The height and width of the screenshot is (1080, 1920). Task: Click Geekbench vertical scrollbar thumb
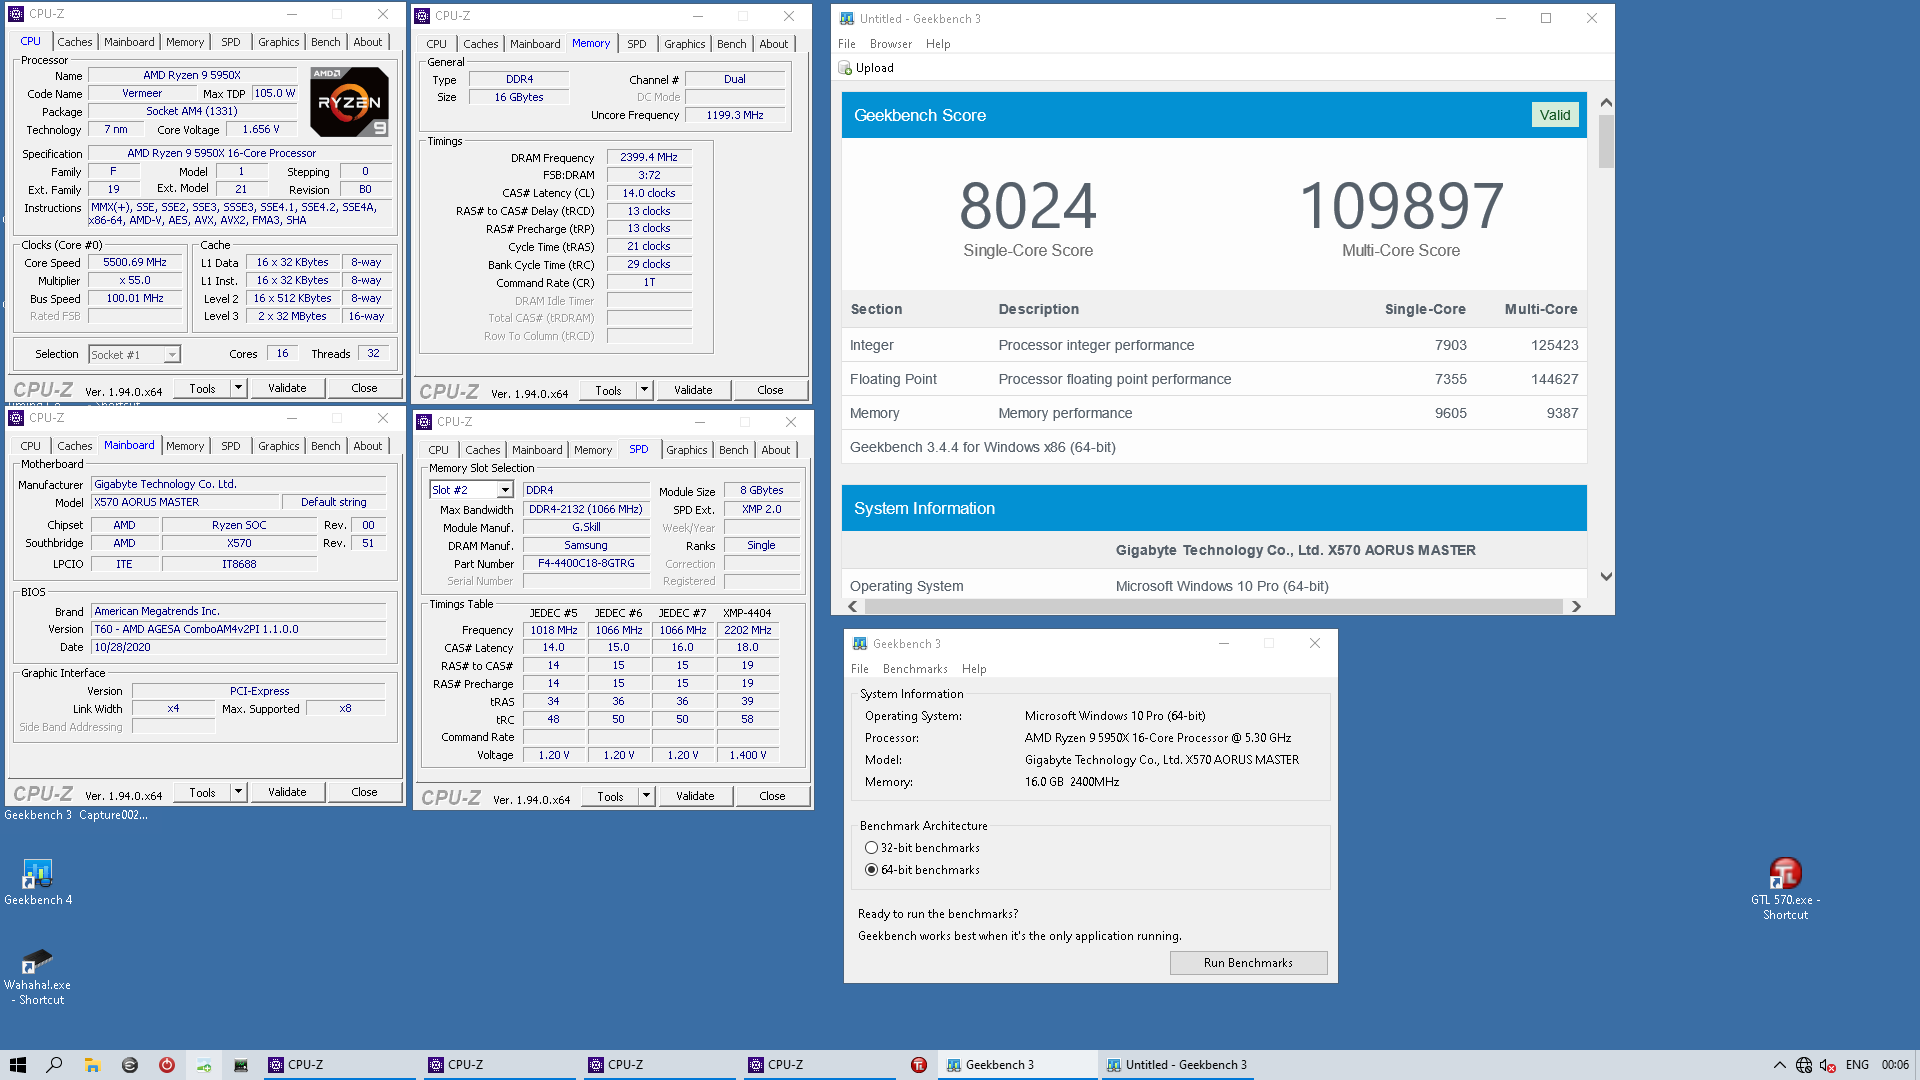tap(1606, 141)
